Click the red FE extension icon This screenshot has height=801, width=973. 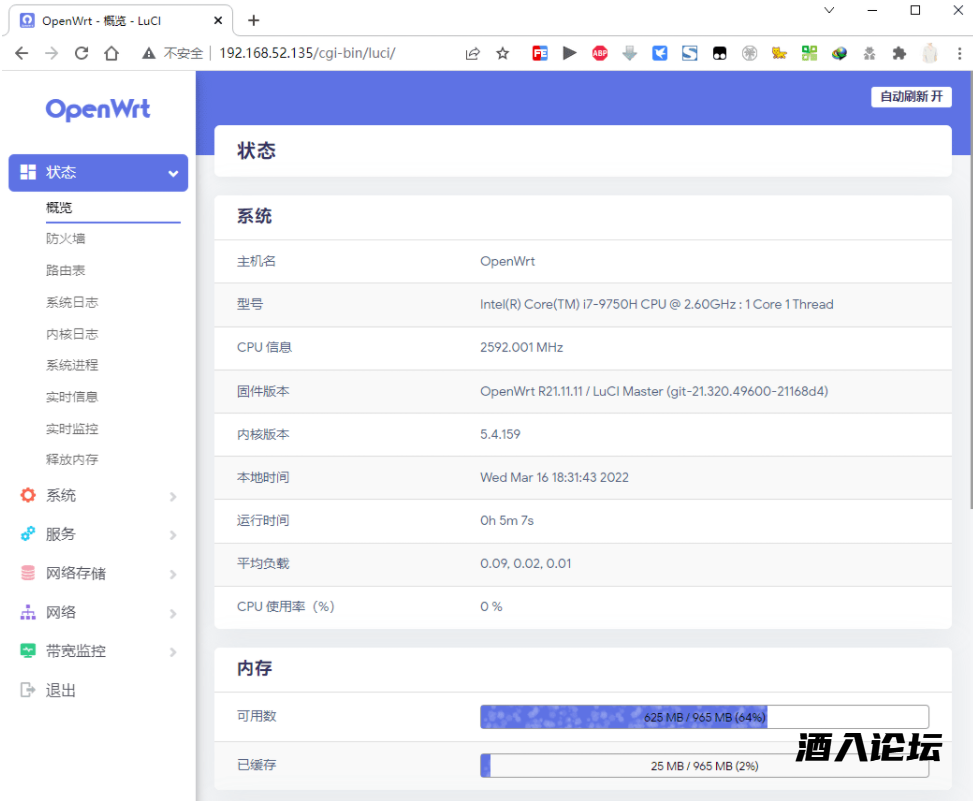click(540, 53)
